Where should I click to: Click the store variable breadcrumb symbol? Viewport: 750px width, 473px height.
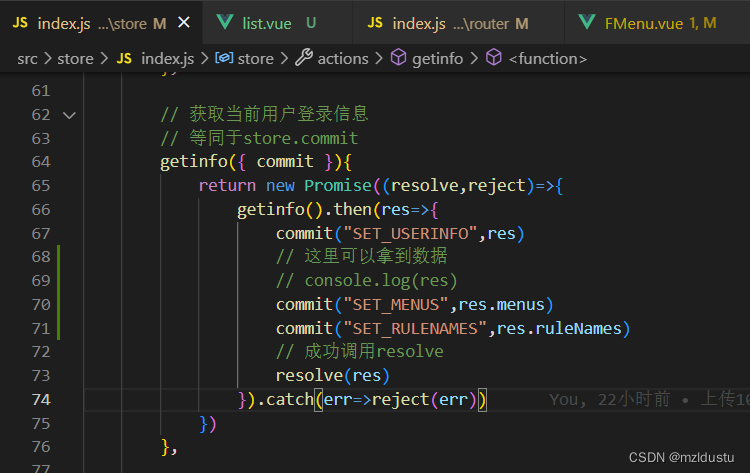pos(255,59)
